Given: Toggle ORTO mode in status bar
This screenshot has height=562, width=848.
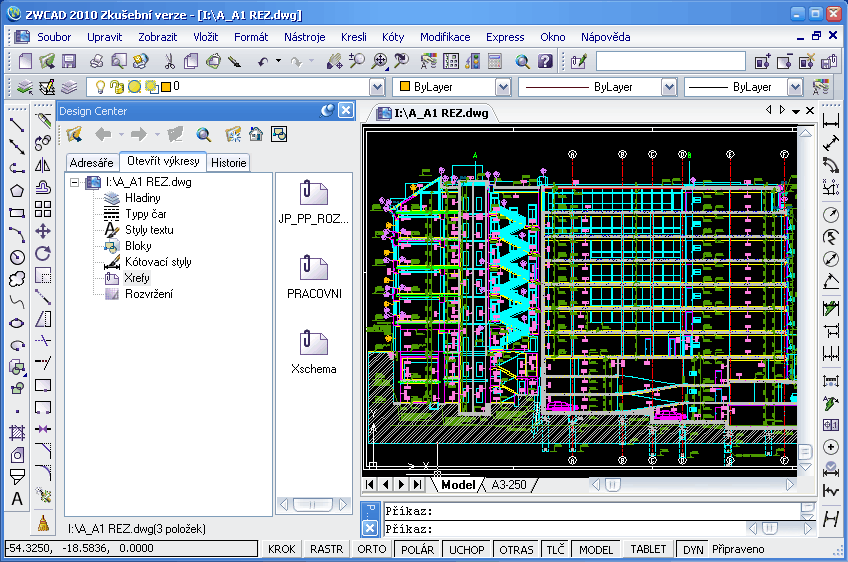Looking at the screenshot, I should click(x=371, y=549).
